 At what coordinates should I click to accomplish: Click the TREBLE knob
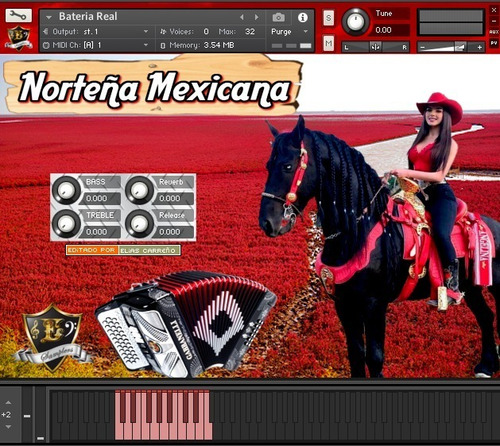66,224
